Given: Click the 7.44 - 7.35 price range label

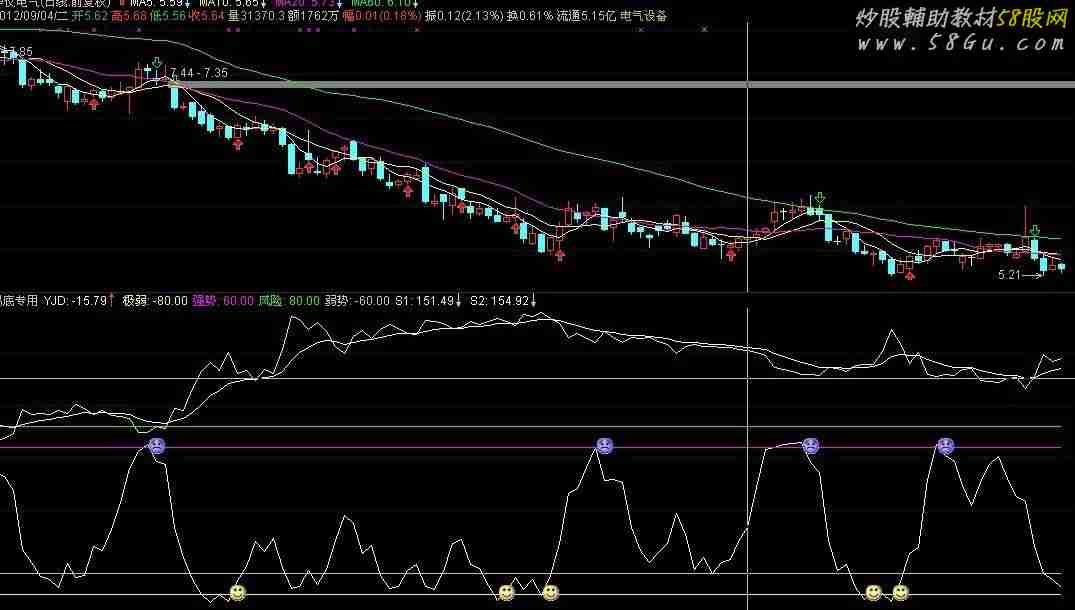Looking at the screenshot, I should pos(200,73).
